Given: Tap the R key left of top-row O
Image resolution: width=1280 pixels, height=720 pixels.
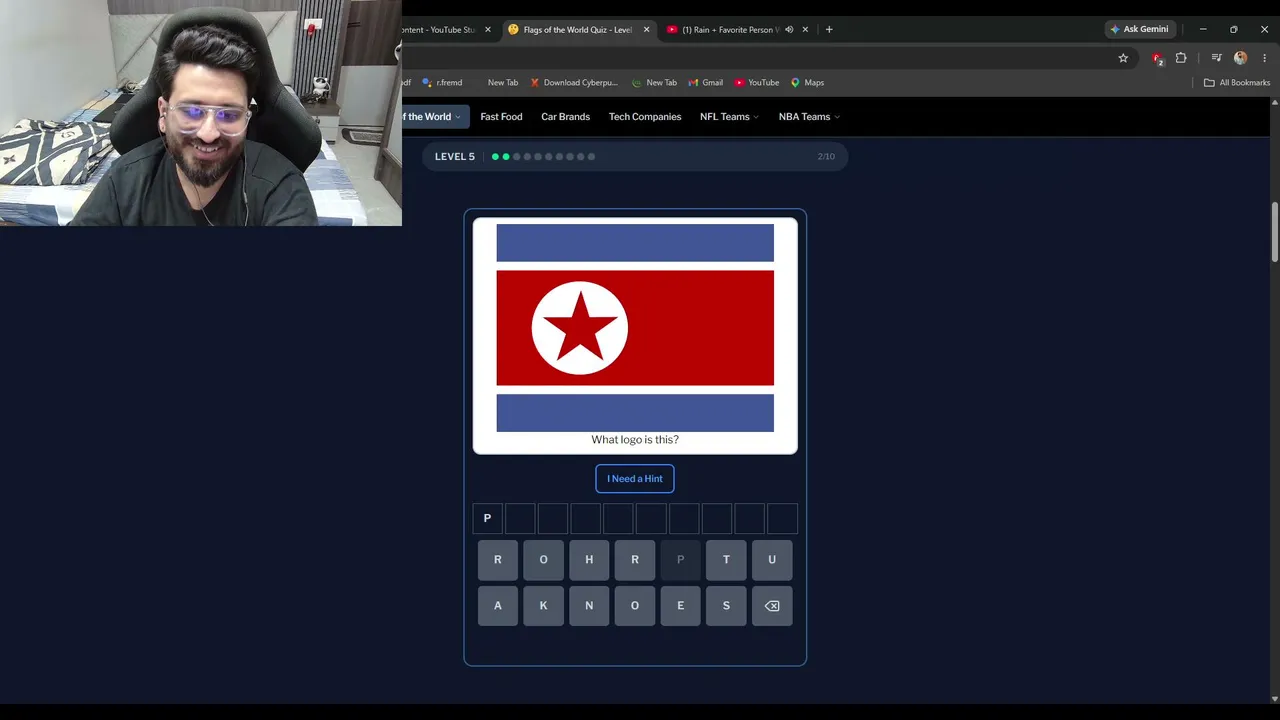Looking at the screenshot, I should [498, 560].
